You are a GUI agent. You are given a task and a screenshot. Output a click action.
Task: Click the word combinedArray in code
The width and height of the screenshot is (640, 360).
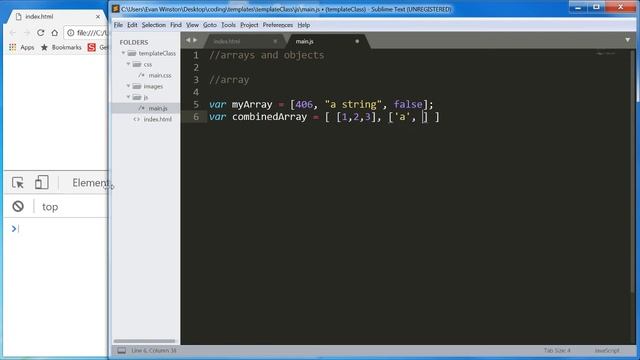pos(269,117)
